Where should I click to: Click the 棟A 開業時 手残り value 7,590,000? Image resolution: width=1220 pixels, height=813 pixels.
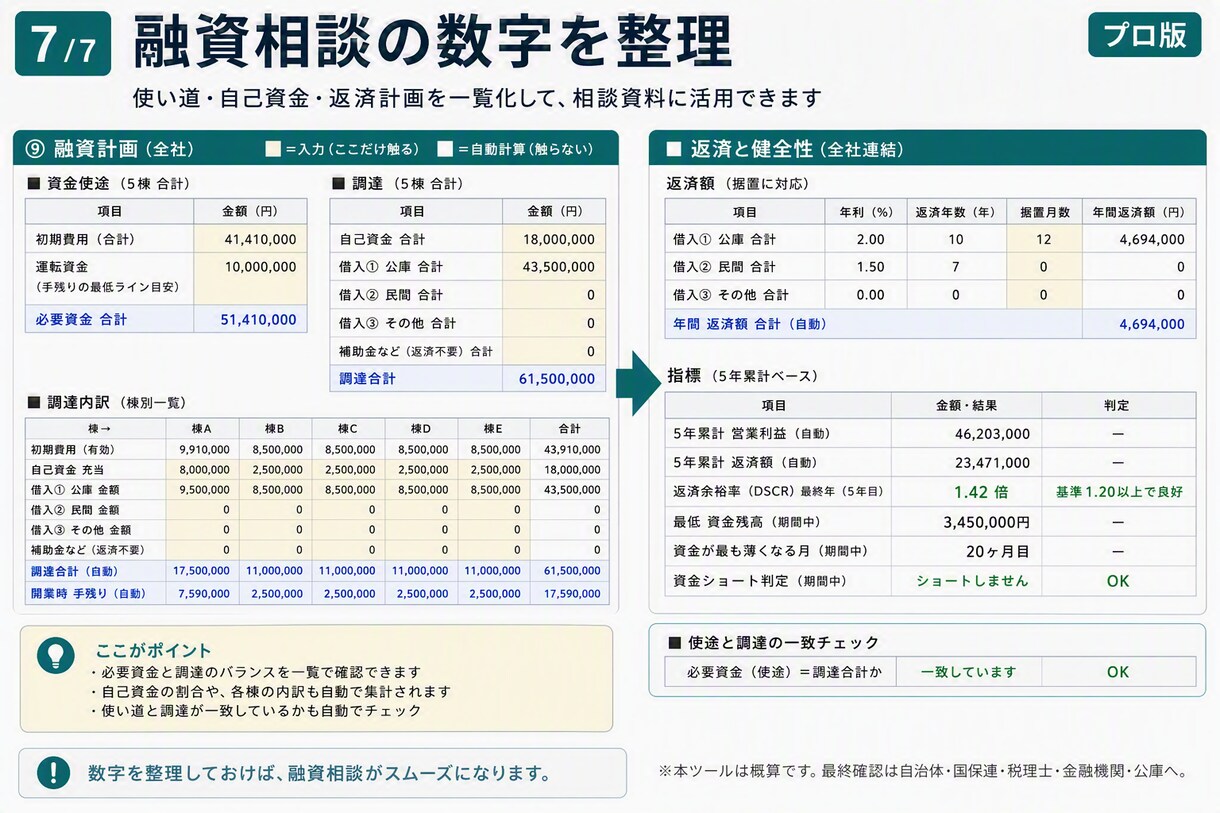[204, 594]
